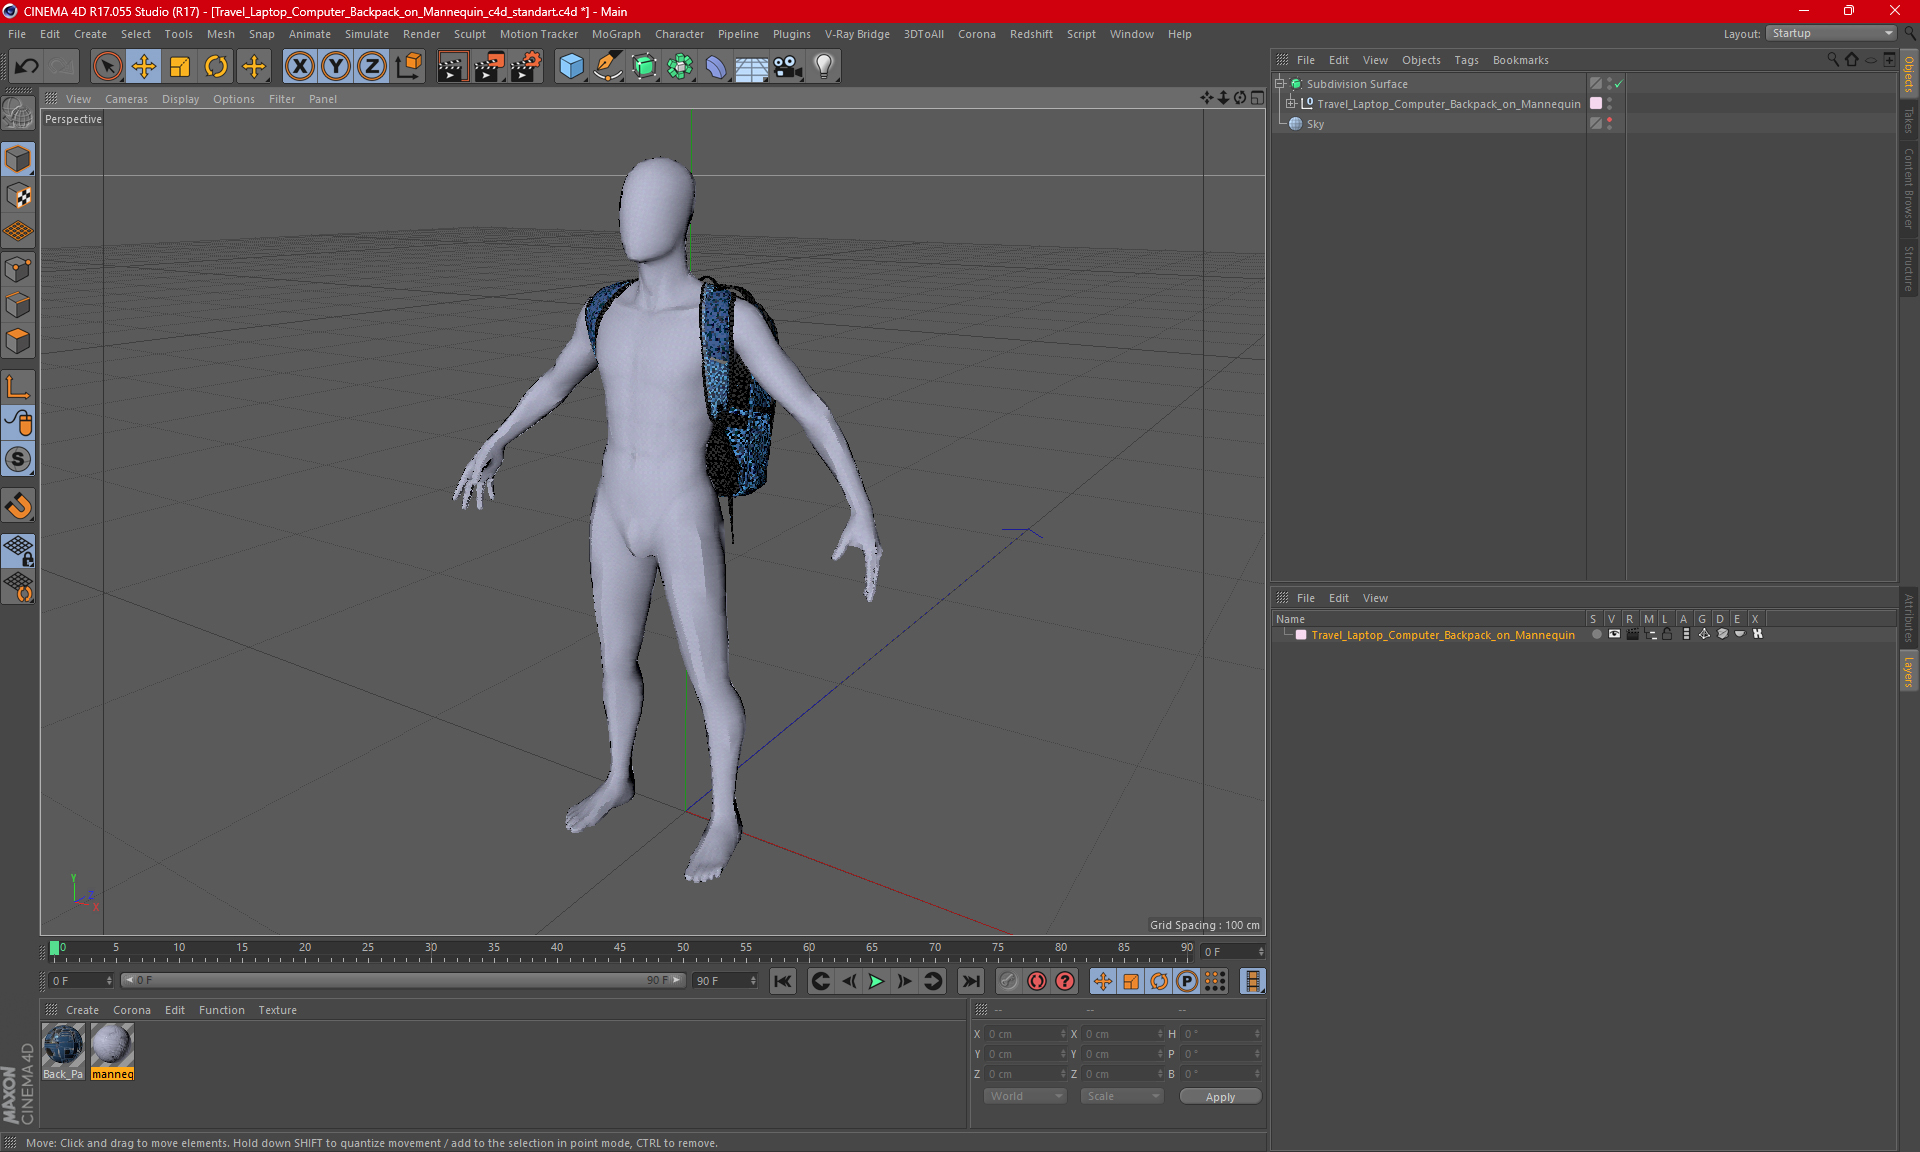
Task: Add a Cube primitive object
Action: [571, 67]
